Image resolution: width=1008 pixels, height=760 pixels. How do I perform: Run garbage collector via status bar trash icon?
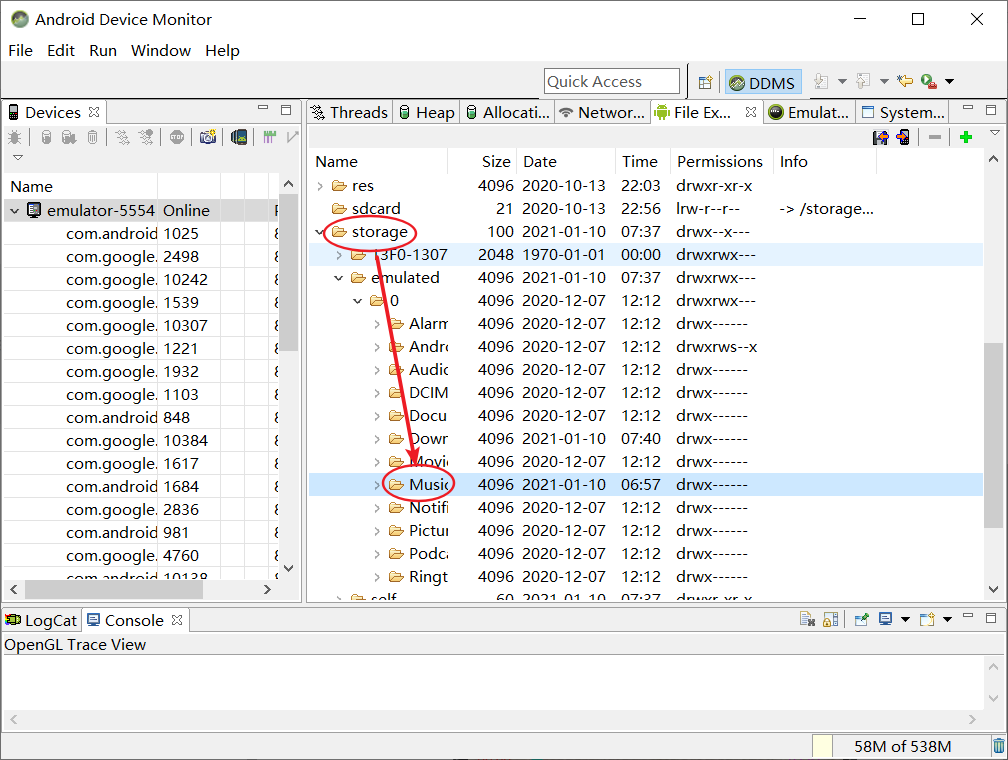pos(998,746)
